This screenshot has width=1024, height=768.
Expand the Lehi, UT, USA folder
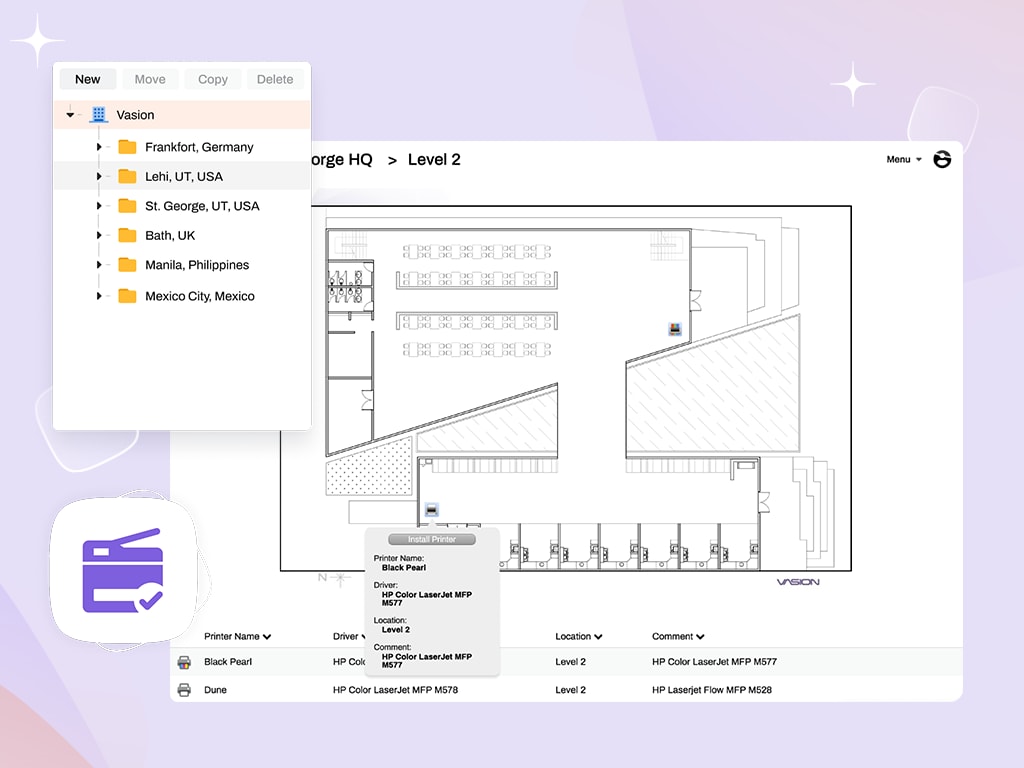pyautogui.click(x=99, y=177)
